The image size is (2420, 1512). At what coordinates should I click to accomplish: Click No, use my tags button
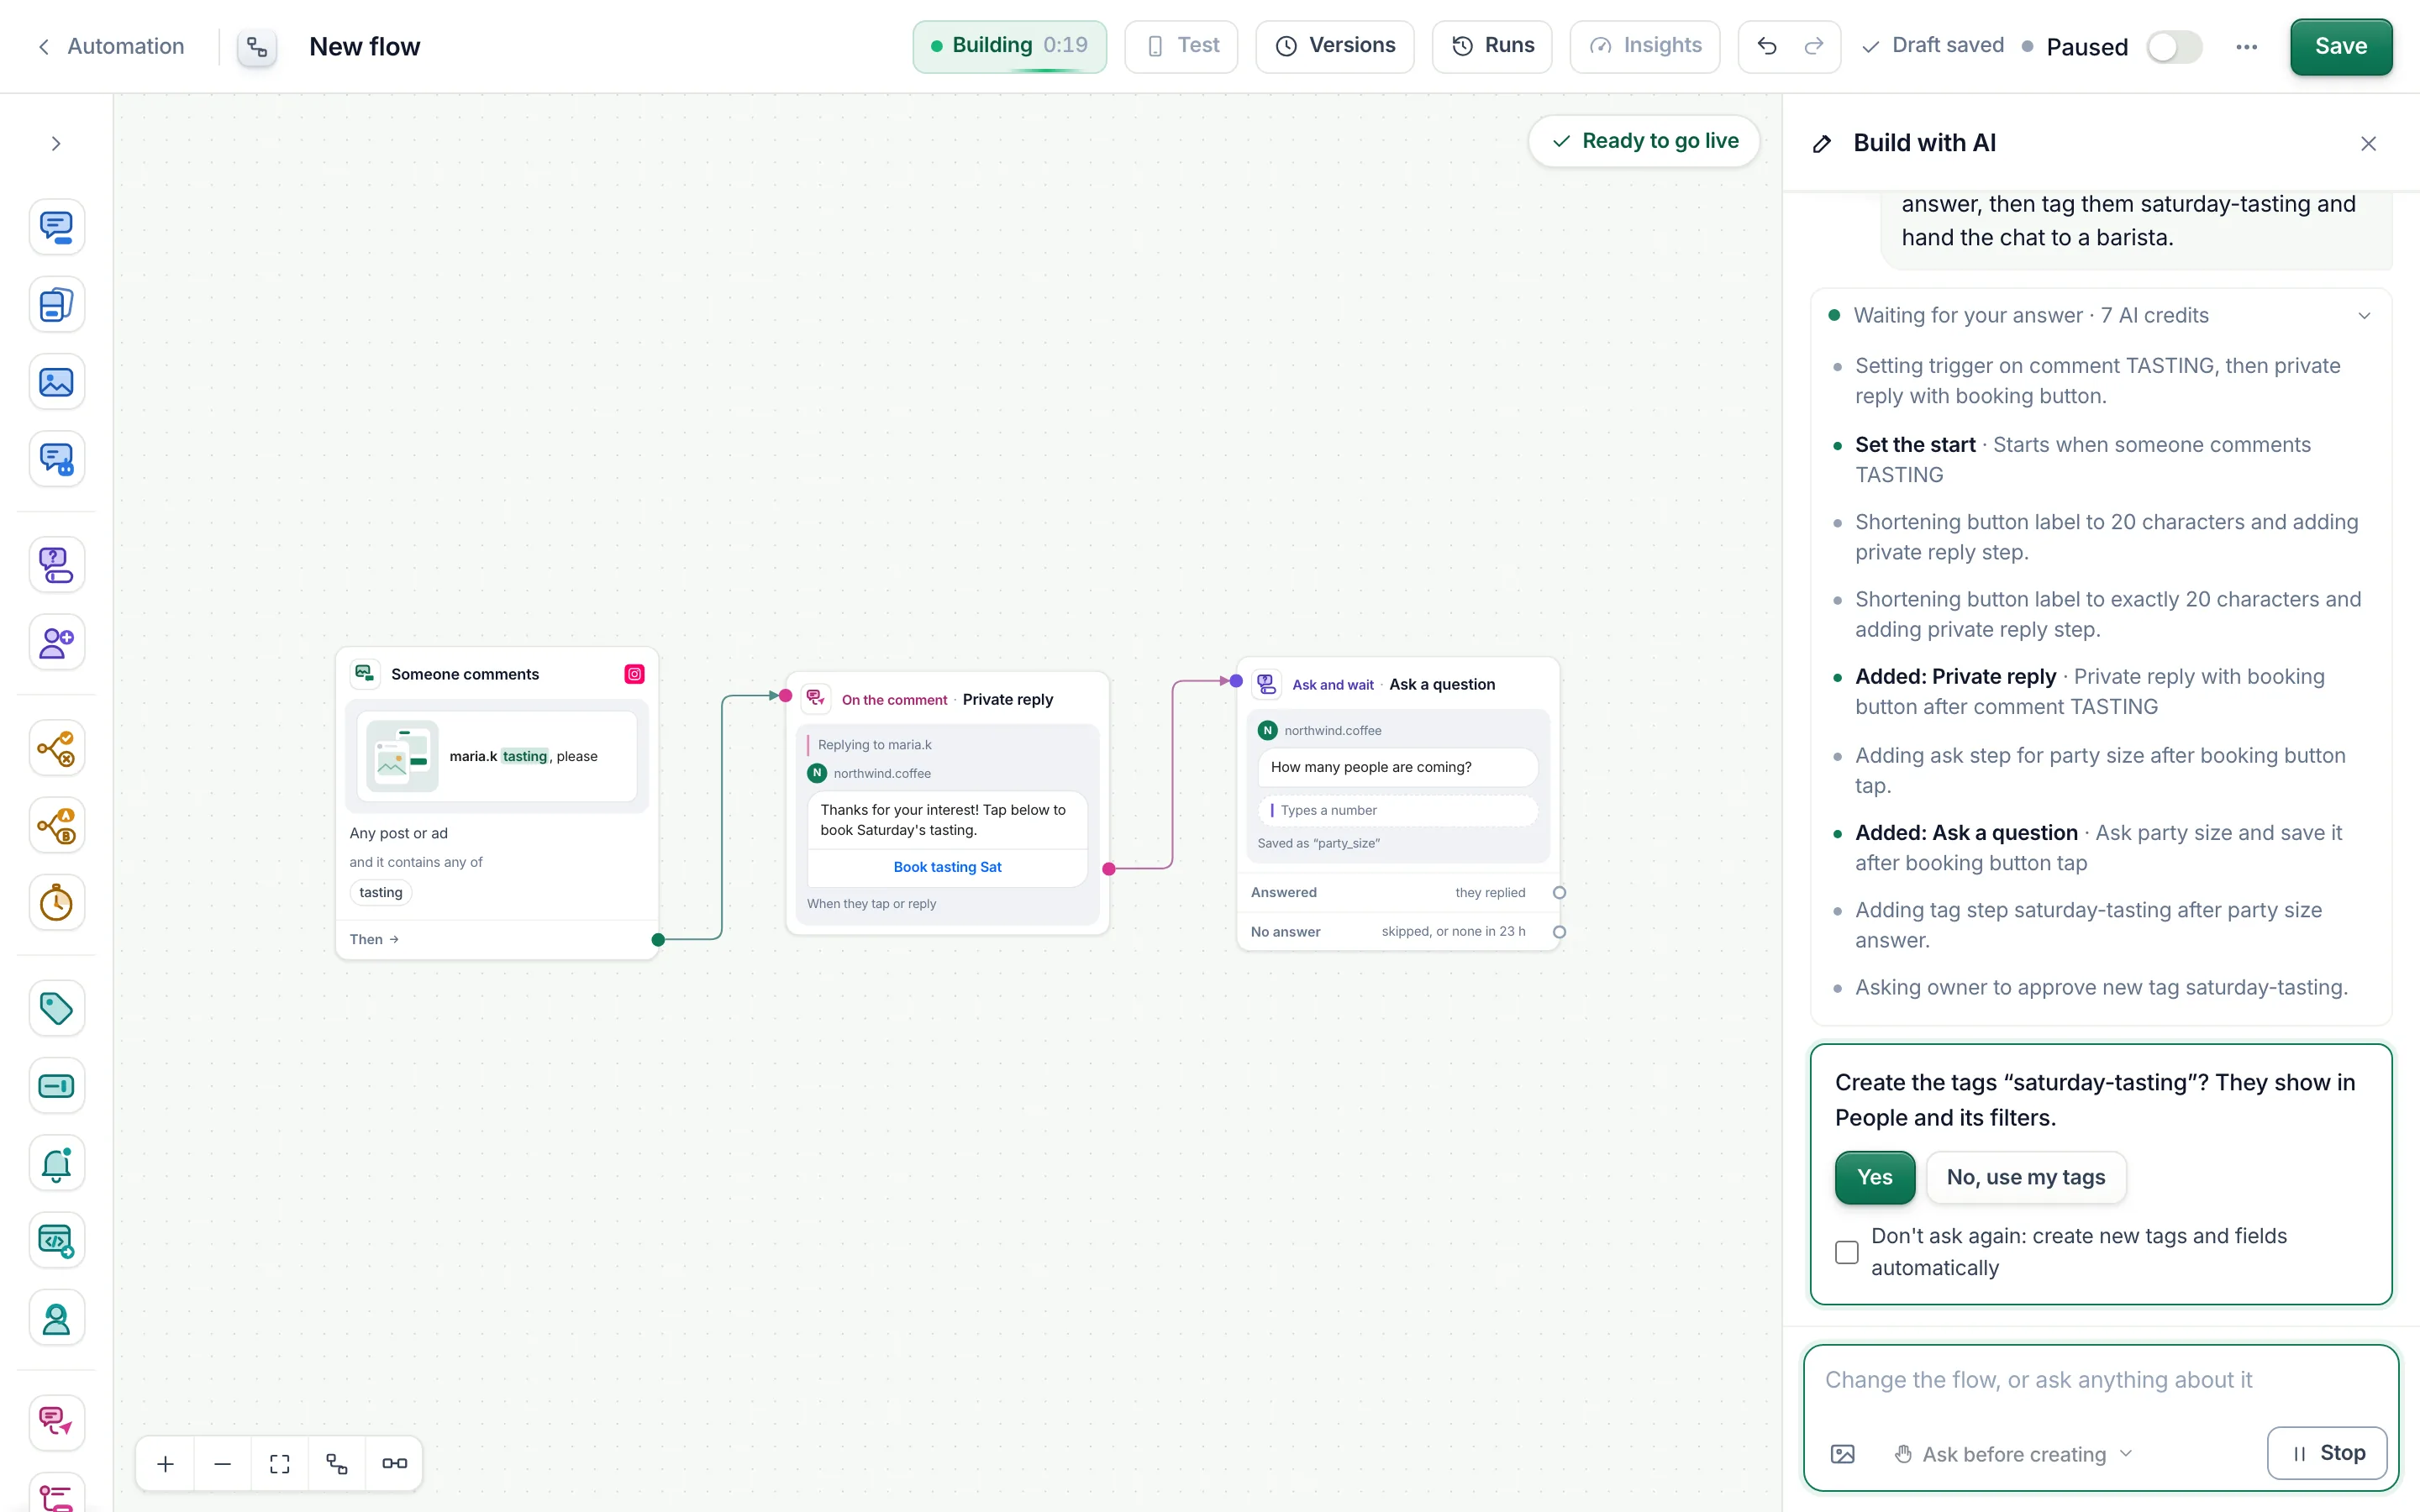tap(2026, 1177)
